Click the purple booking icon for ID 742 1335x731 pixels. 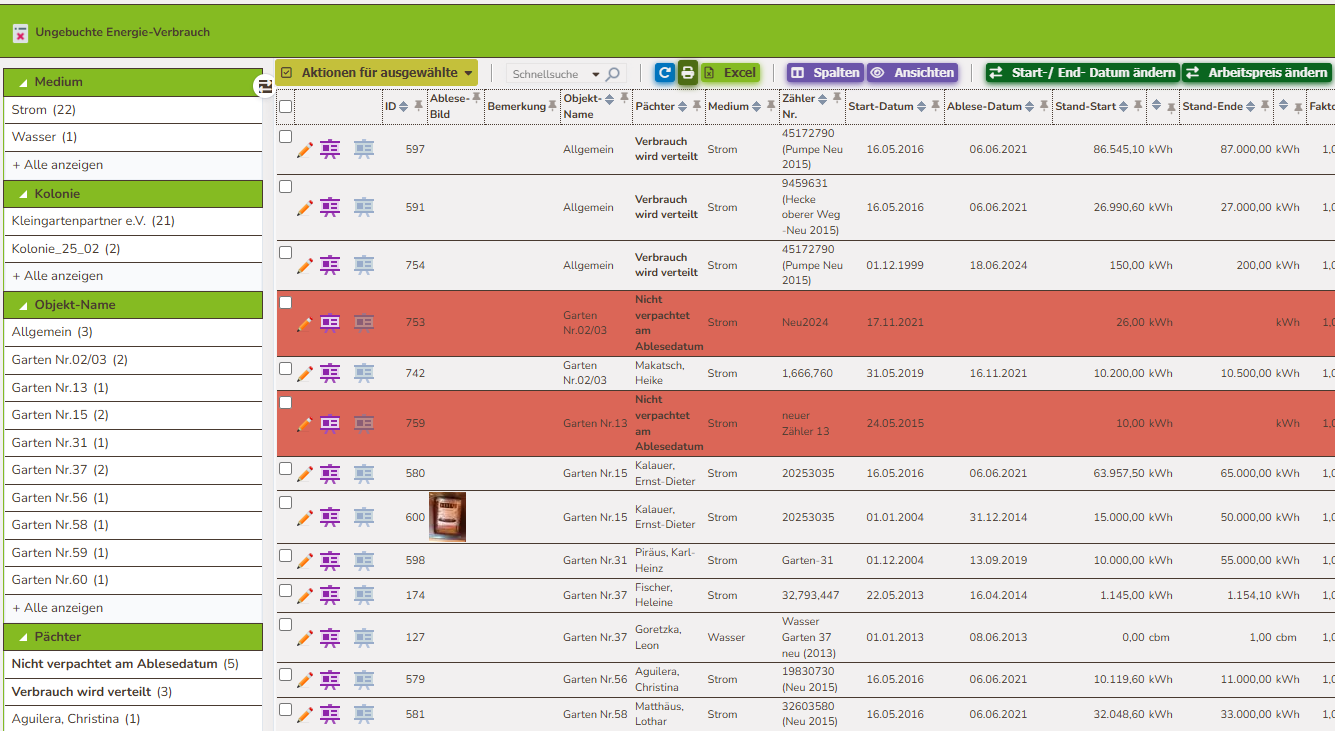coord(330,373)
